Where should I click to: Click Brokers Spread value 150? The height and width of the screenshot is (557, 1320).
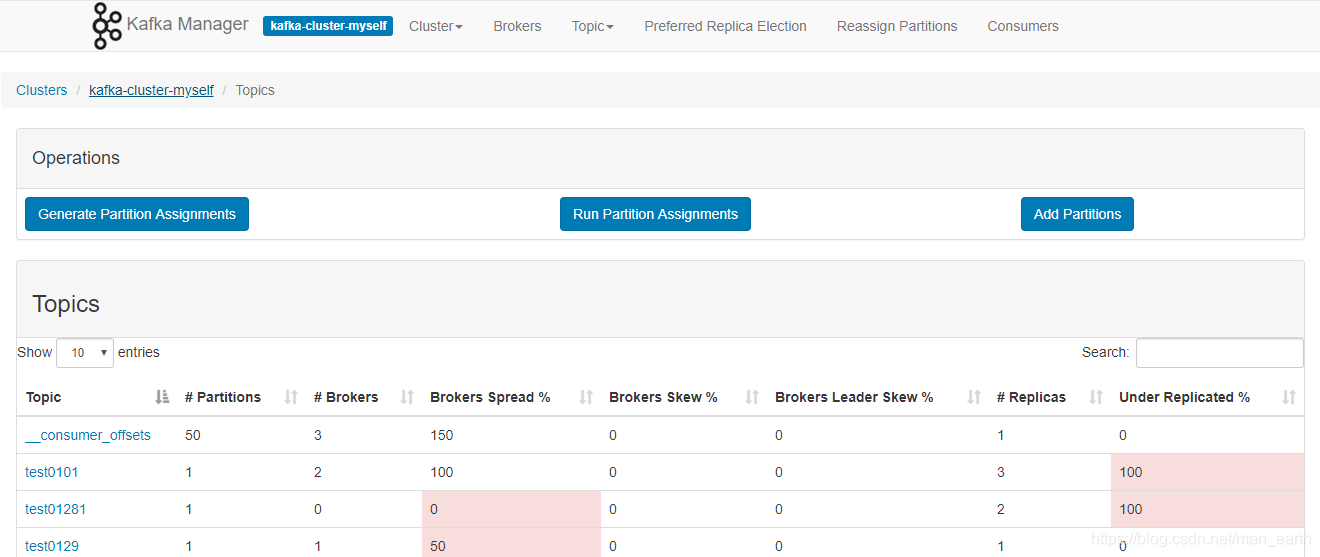[x=442, y=435]
